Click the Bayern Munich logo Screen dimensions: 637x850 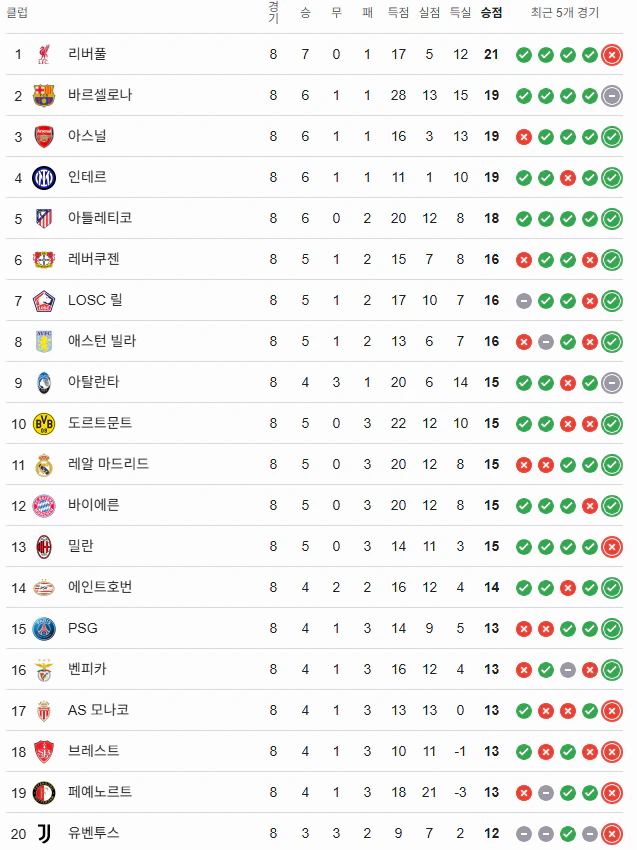coord(44,506)
